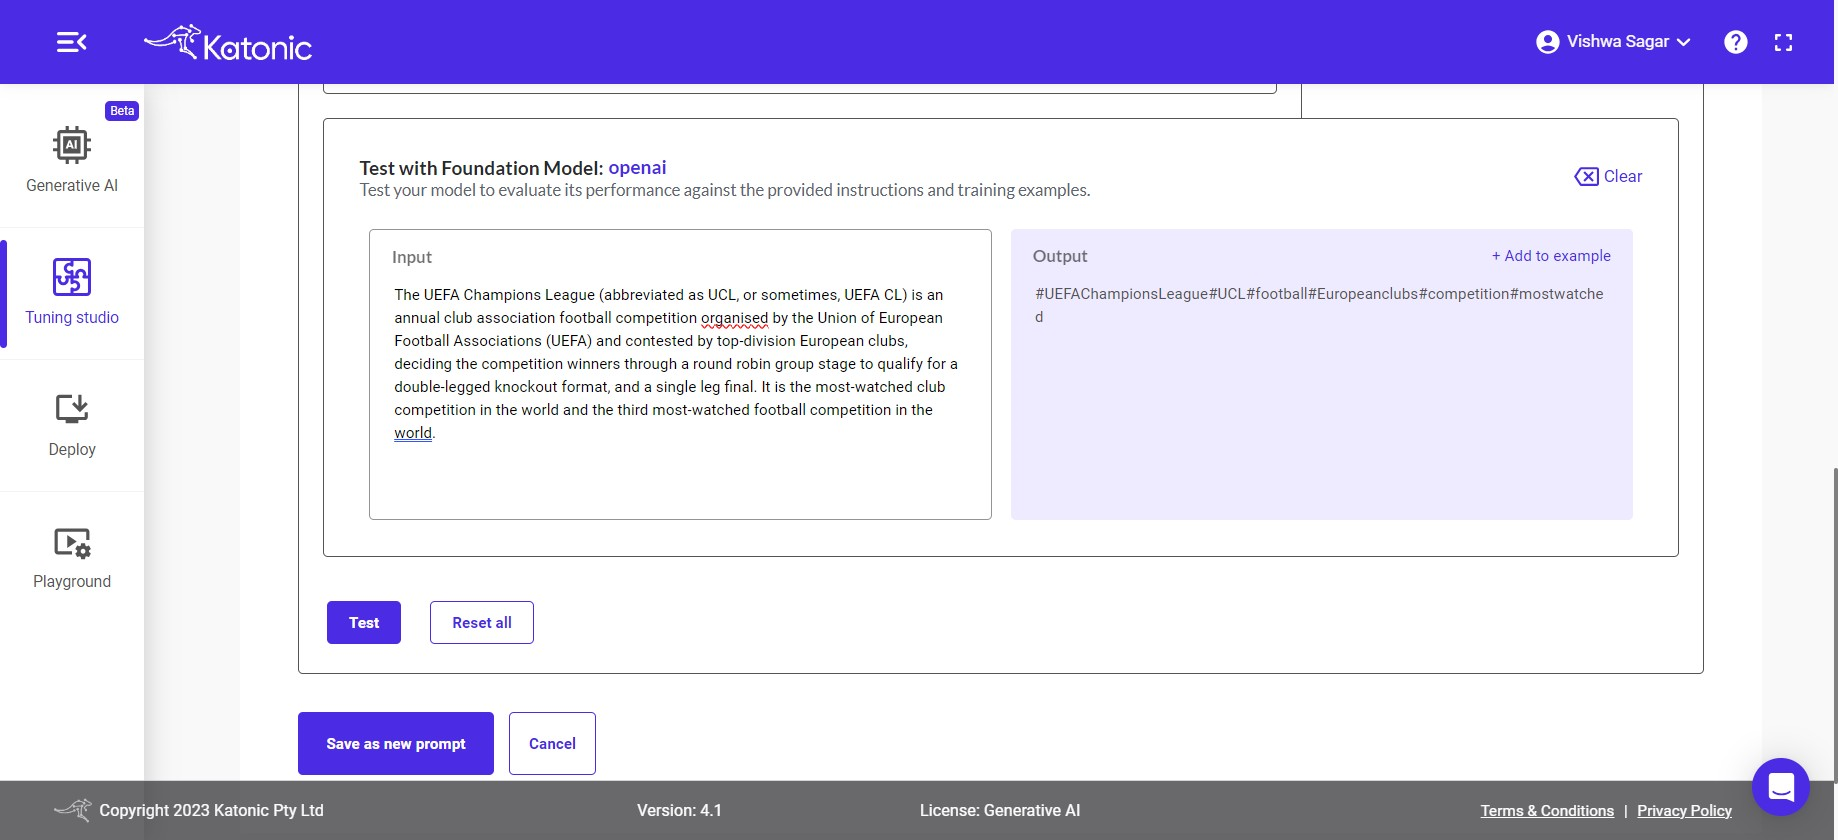1838x840 pixels.
Task: Click the Test with Foundation Model heading
Action: [481, 168]
